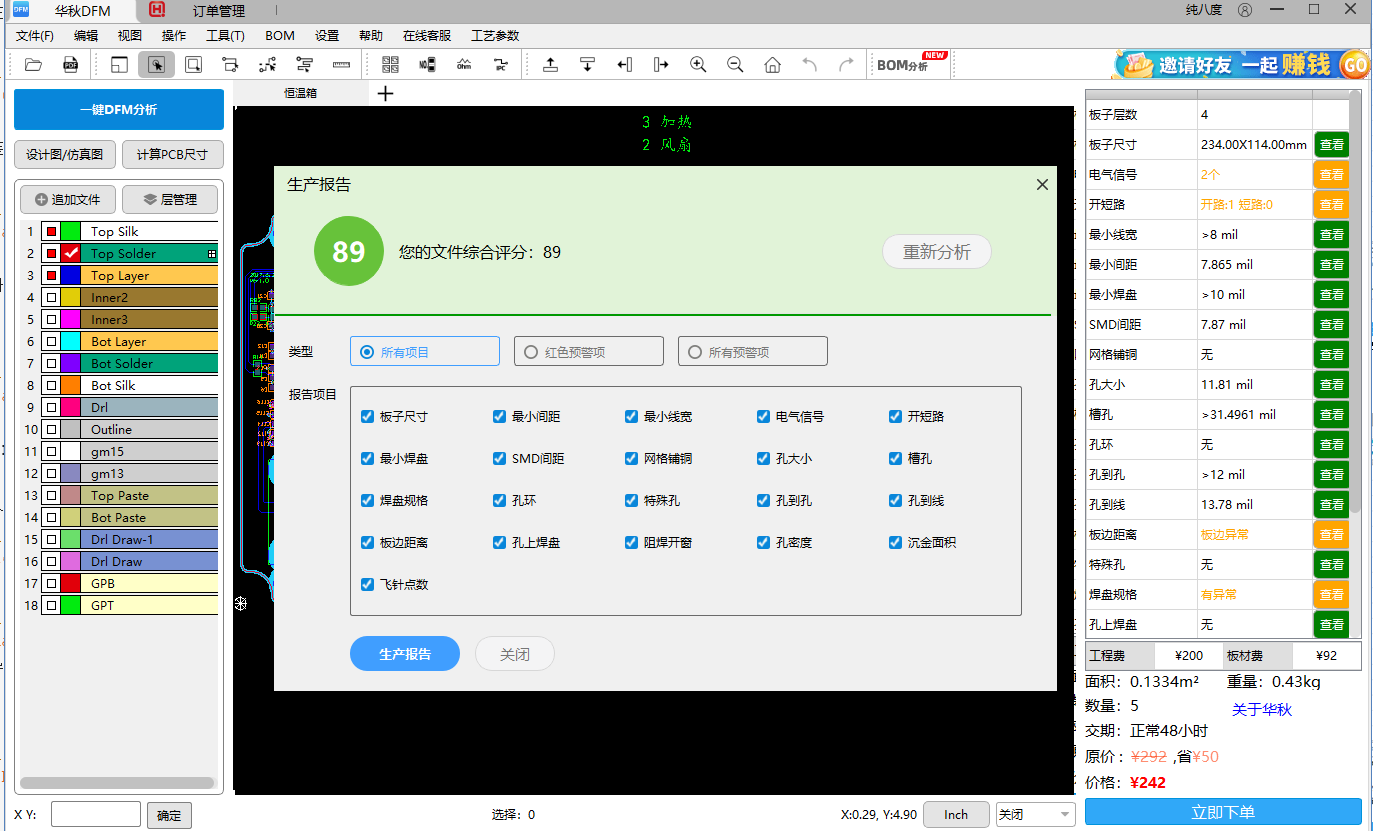Open the 关闭 dropdown in status bar
The width and height of the screenshot is (1373, 831).
(1035, 814)
